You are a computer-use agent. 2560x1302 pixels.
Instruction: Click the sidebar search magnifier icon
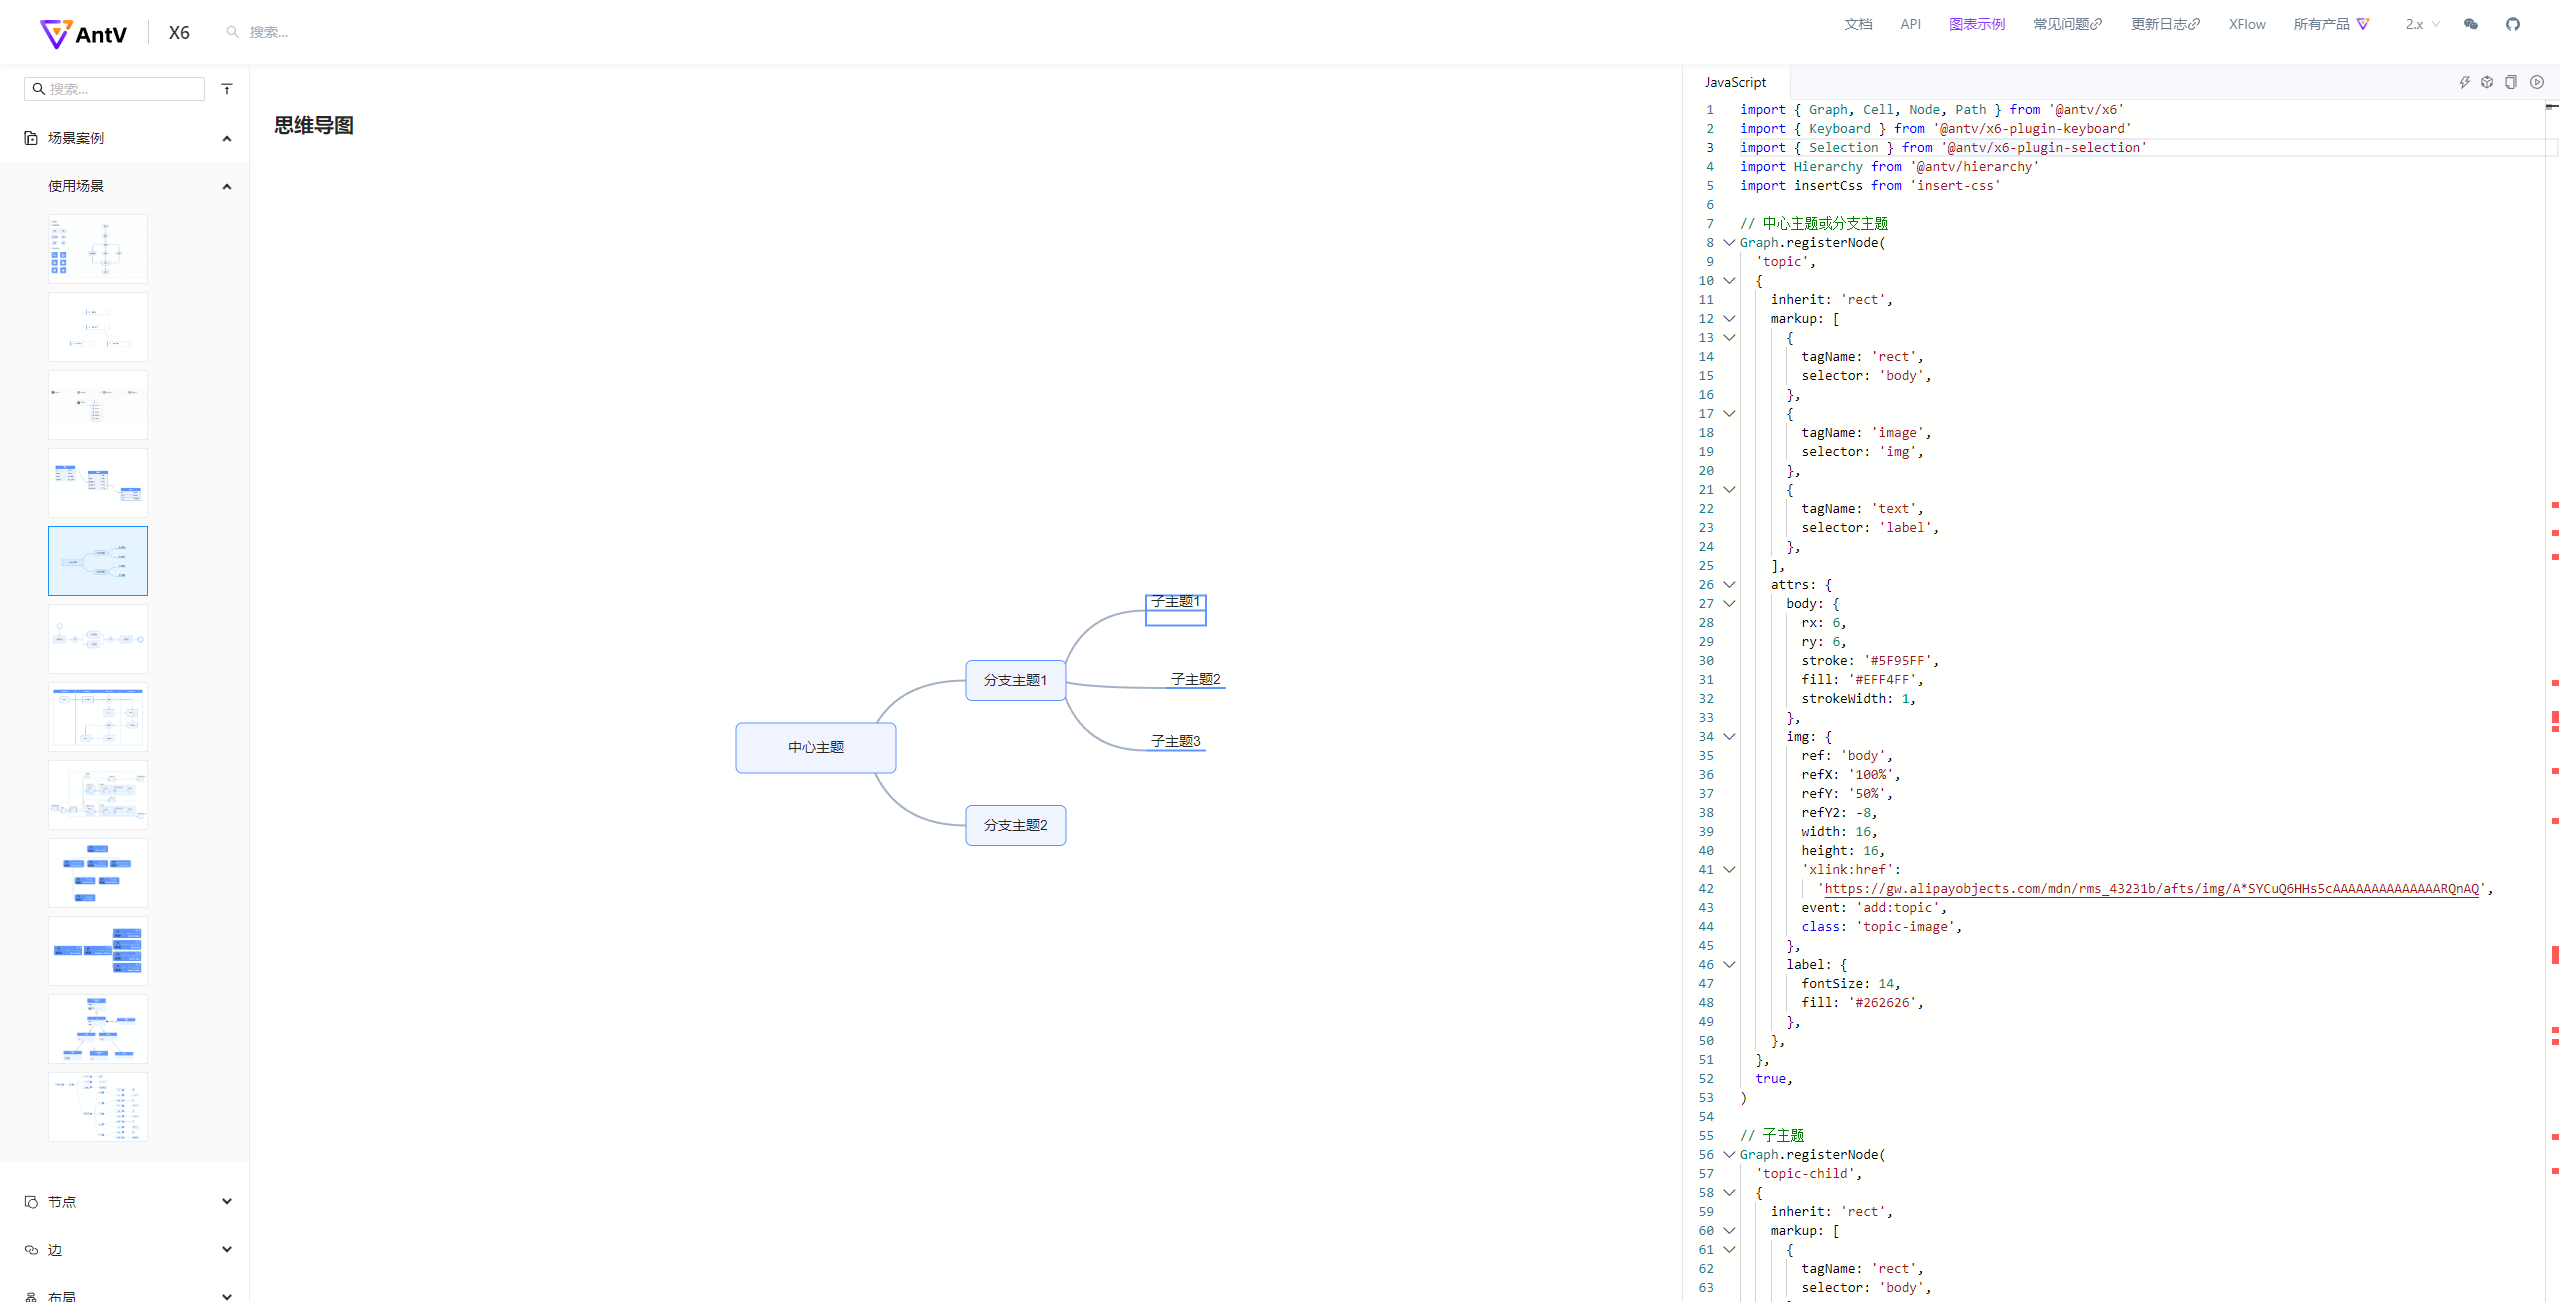[x=38, y=89]
